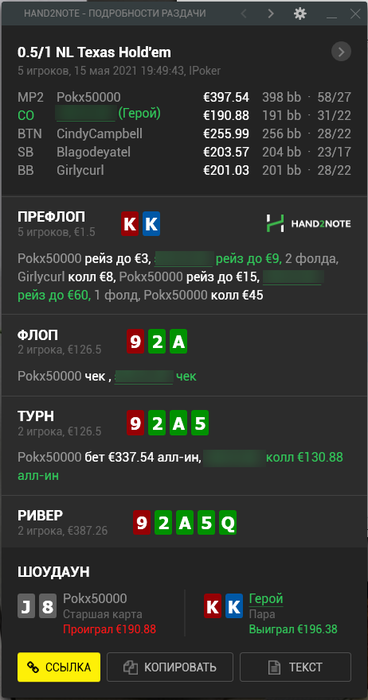Go to the next hand with right arrow
The height and width of the screenshot is (700, 368).
tap(271, 13)
